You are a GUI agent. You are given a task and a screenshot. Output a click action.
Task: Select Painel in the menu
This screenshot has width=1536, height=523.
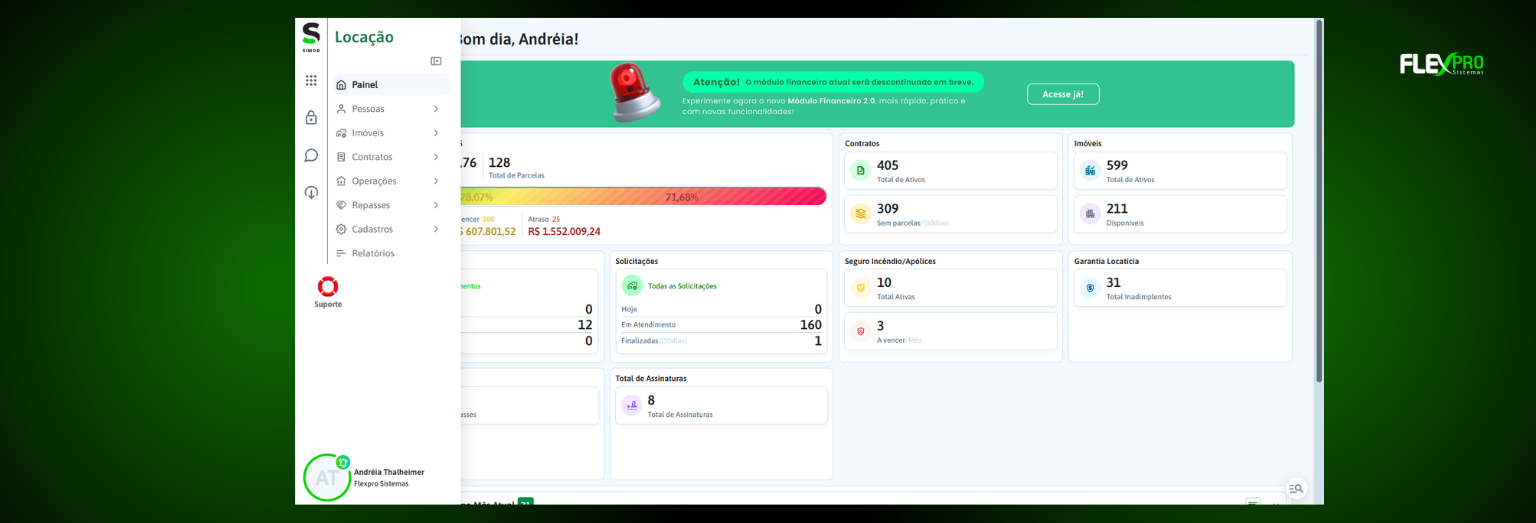[391, 85]
